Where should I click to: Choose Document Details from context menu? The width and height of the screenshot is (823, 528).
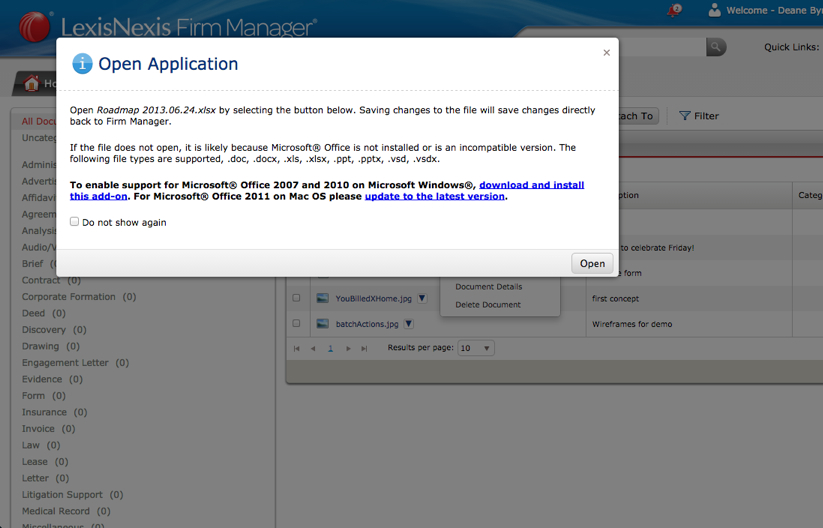(489, 287)
